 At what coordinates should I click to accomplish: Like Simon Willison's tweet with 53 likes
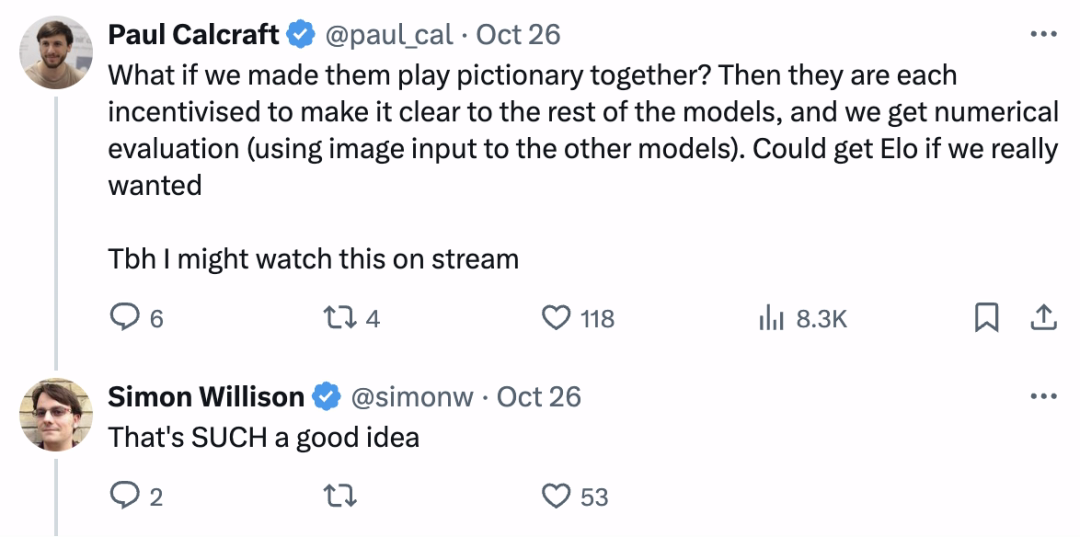coord(555,496)
